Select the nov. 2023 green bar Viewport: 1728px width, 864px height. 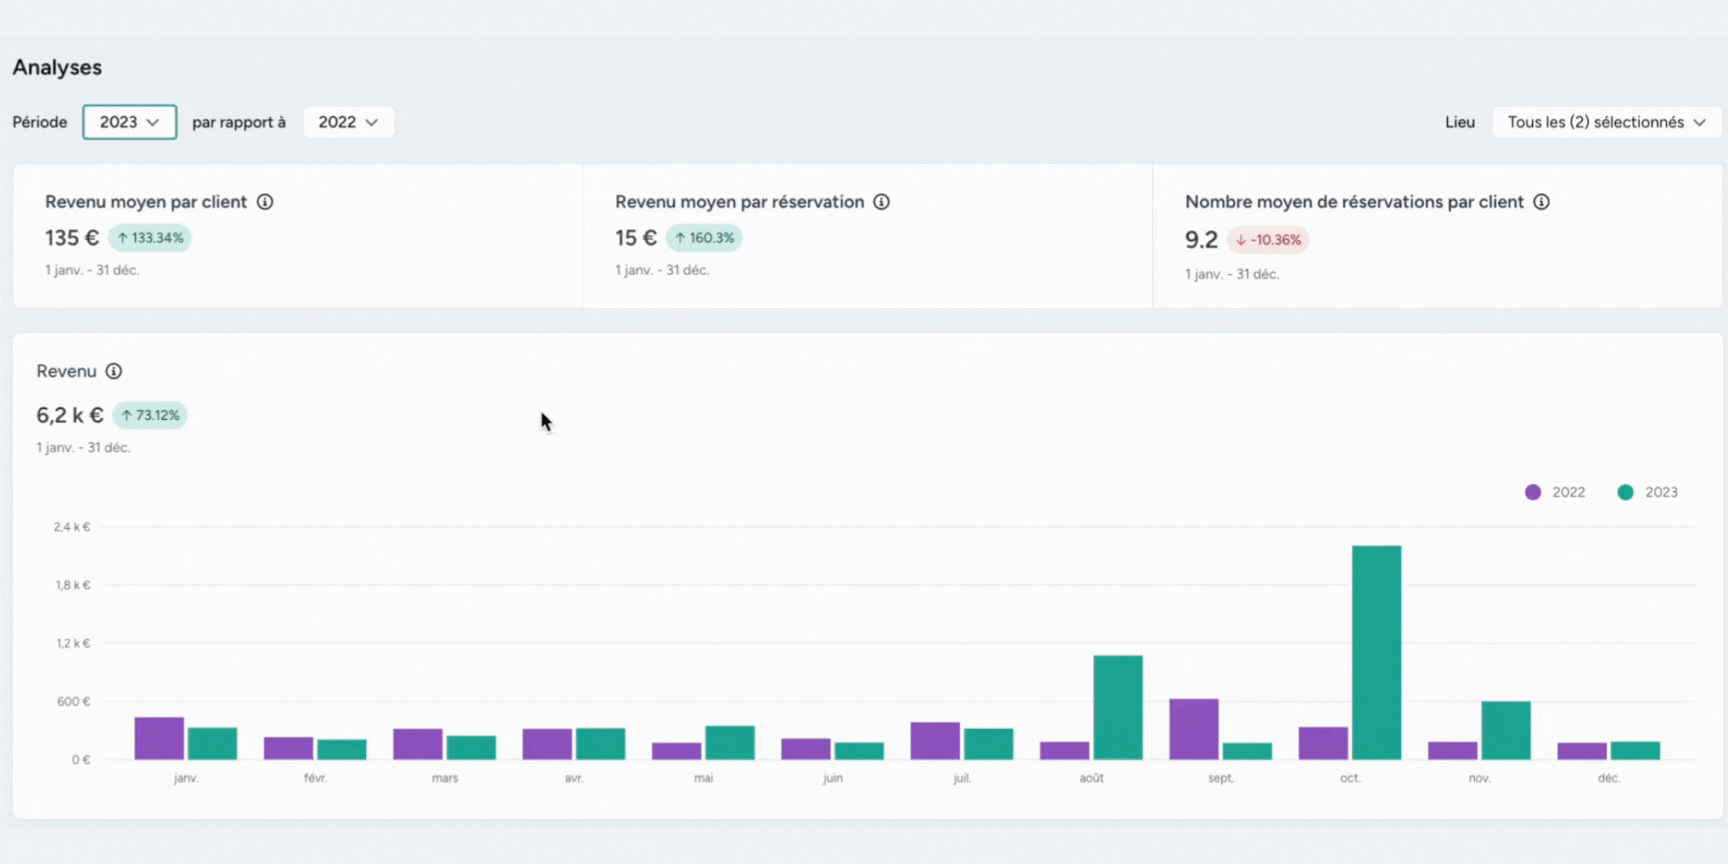(1505, 730)
